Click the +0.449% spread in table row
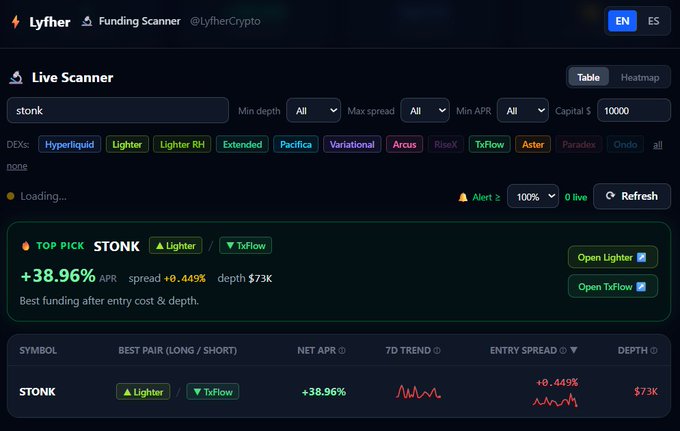Viewport: 680px width, 431px height. tap(557, 382)
